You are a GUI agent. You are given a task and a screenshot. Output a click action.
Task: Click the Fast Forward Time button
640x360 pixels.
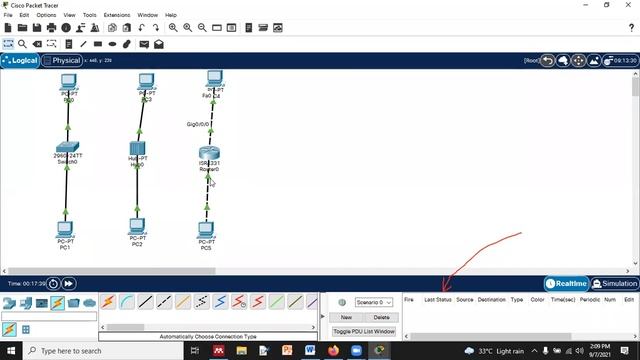tap(69, 283)
